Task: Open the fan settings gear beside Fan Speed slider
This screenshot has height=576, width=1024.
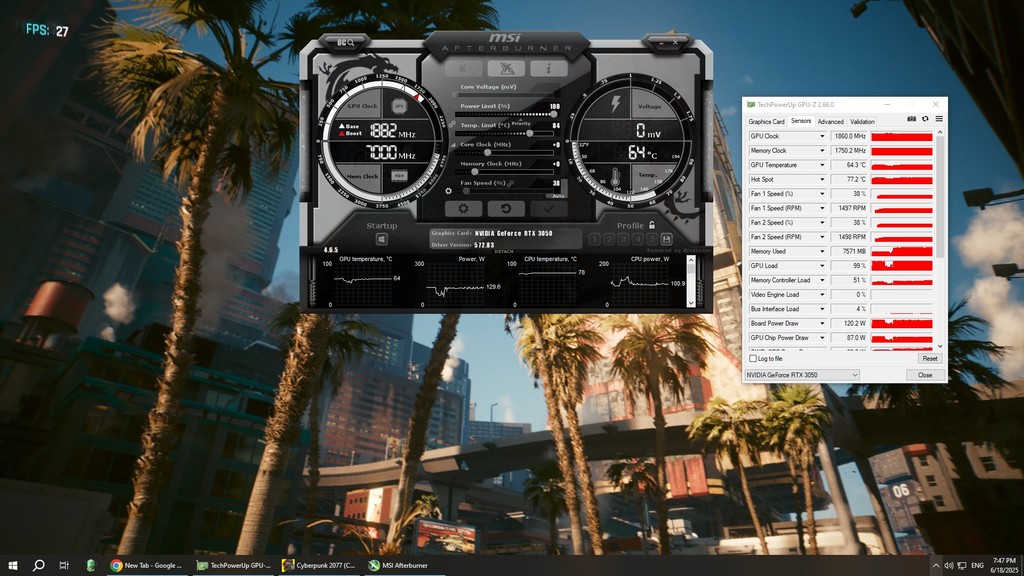Action: 449,191
